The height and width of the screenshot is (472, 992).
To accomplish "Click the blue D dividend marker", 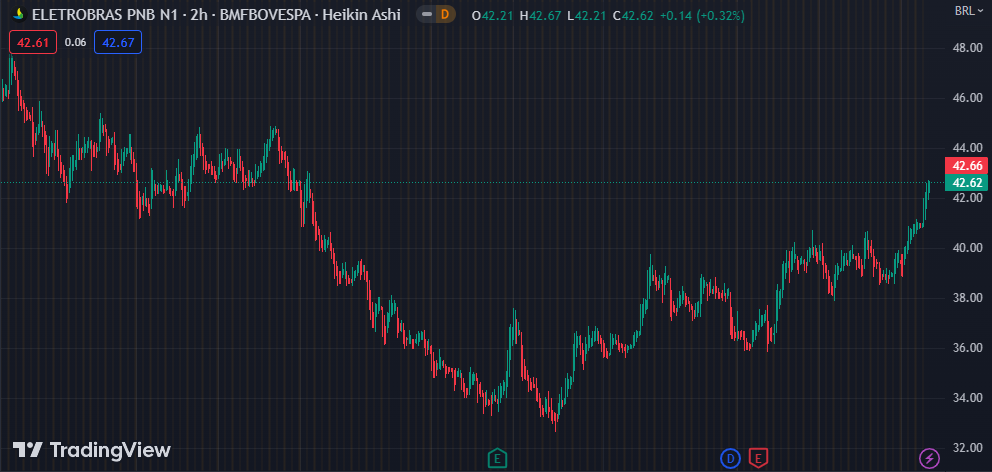I will pyautogui.click(x=730, y=457).
